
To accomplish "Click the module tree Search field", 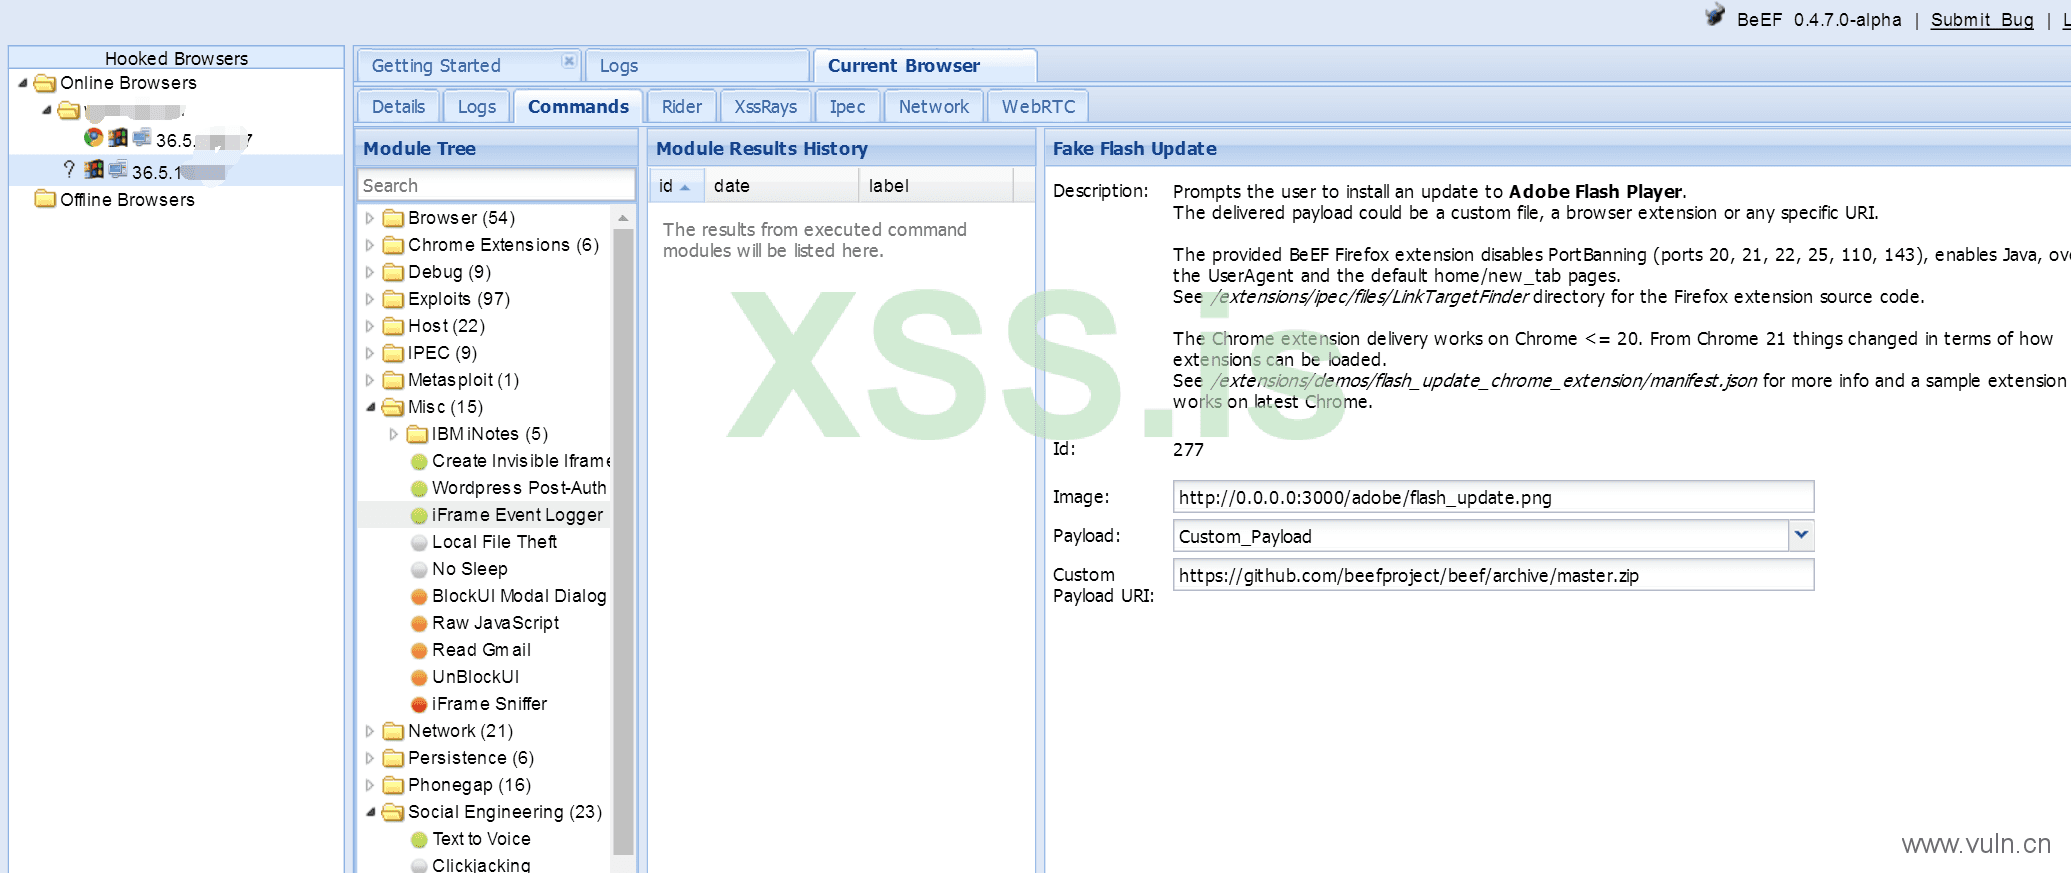I will (496, 185).
